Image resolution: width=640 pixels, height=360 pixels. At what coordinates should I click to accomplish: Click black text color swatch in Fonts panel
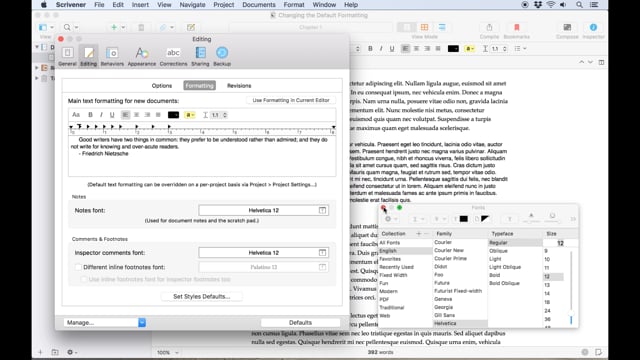(464, 219)
